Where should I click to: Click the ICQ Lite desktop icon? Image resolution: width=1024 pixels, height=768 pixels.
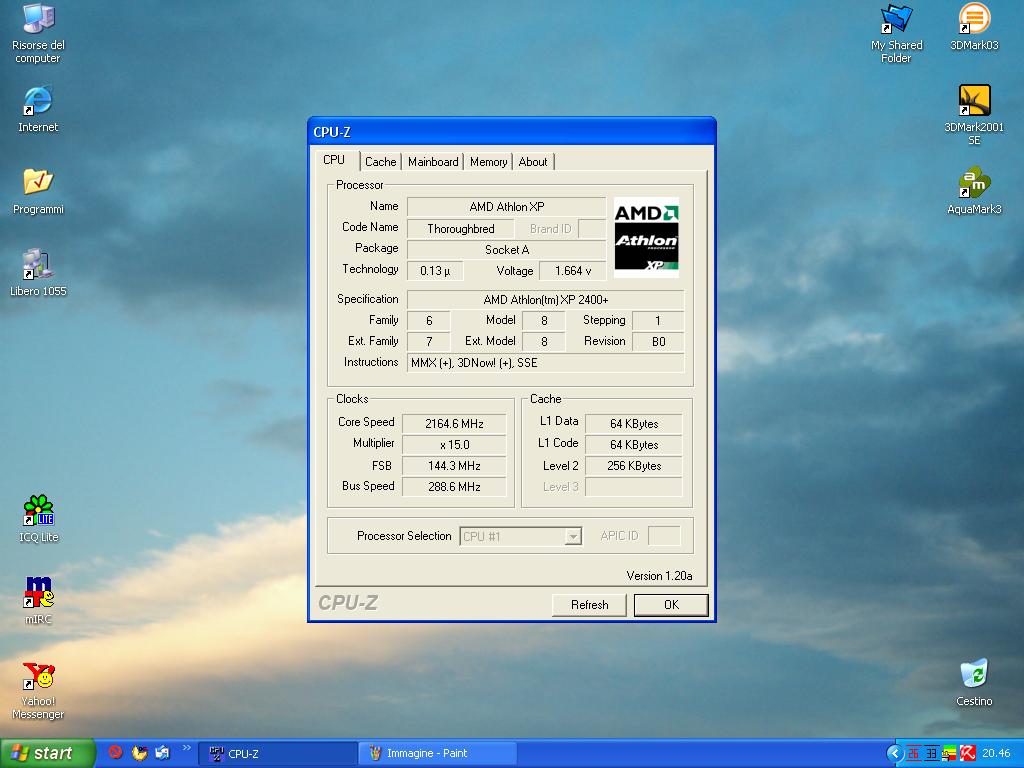(x=38, y=519)
